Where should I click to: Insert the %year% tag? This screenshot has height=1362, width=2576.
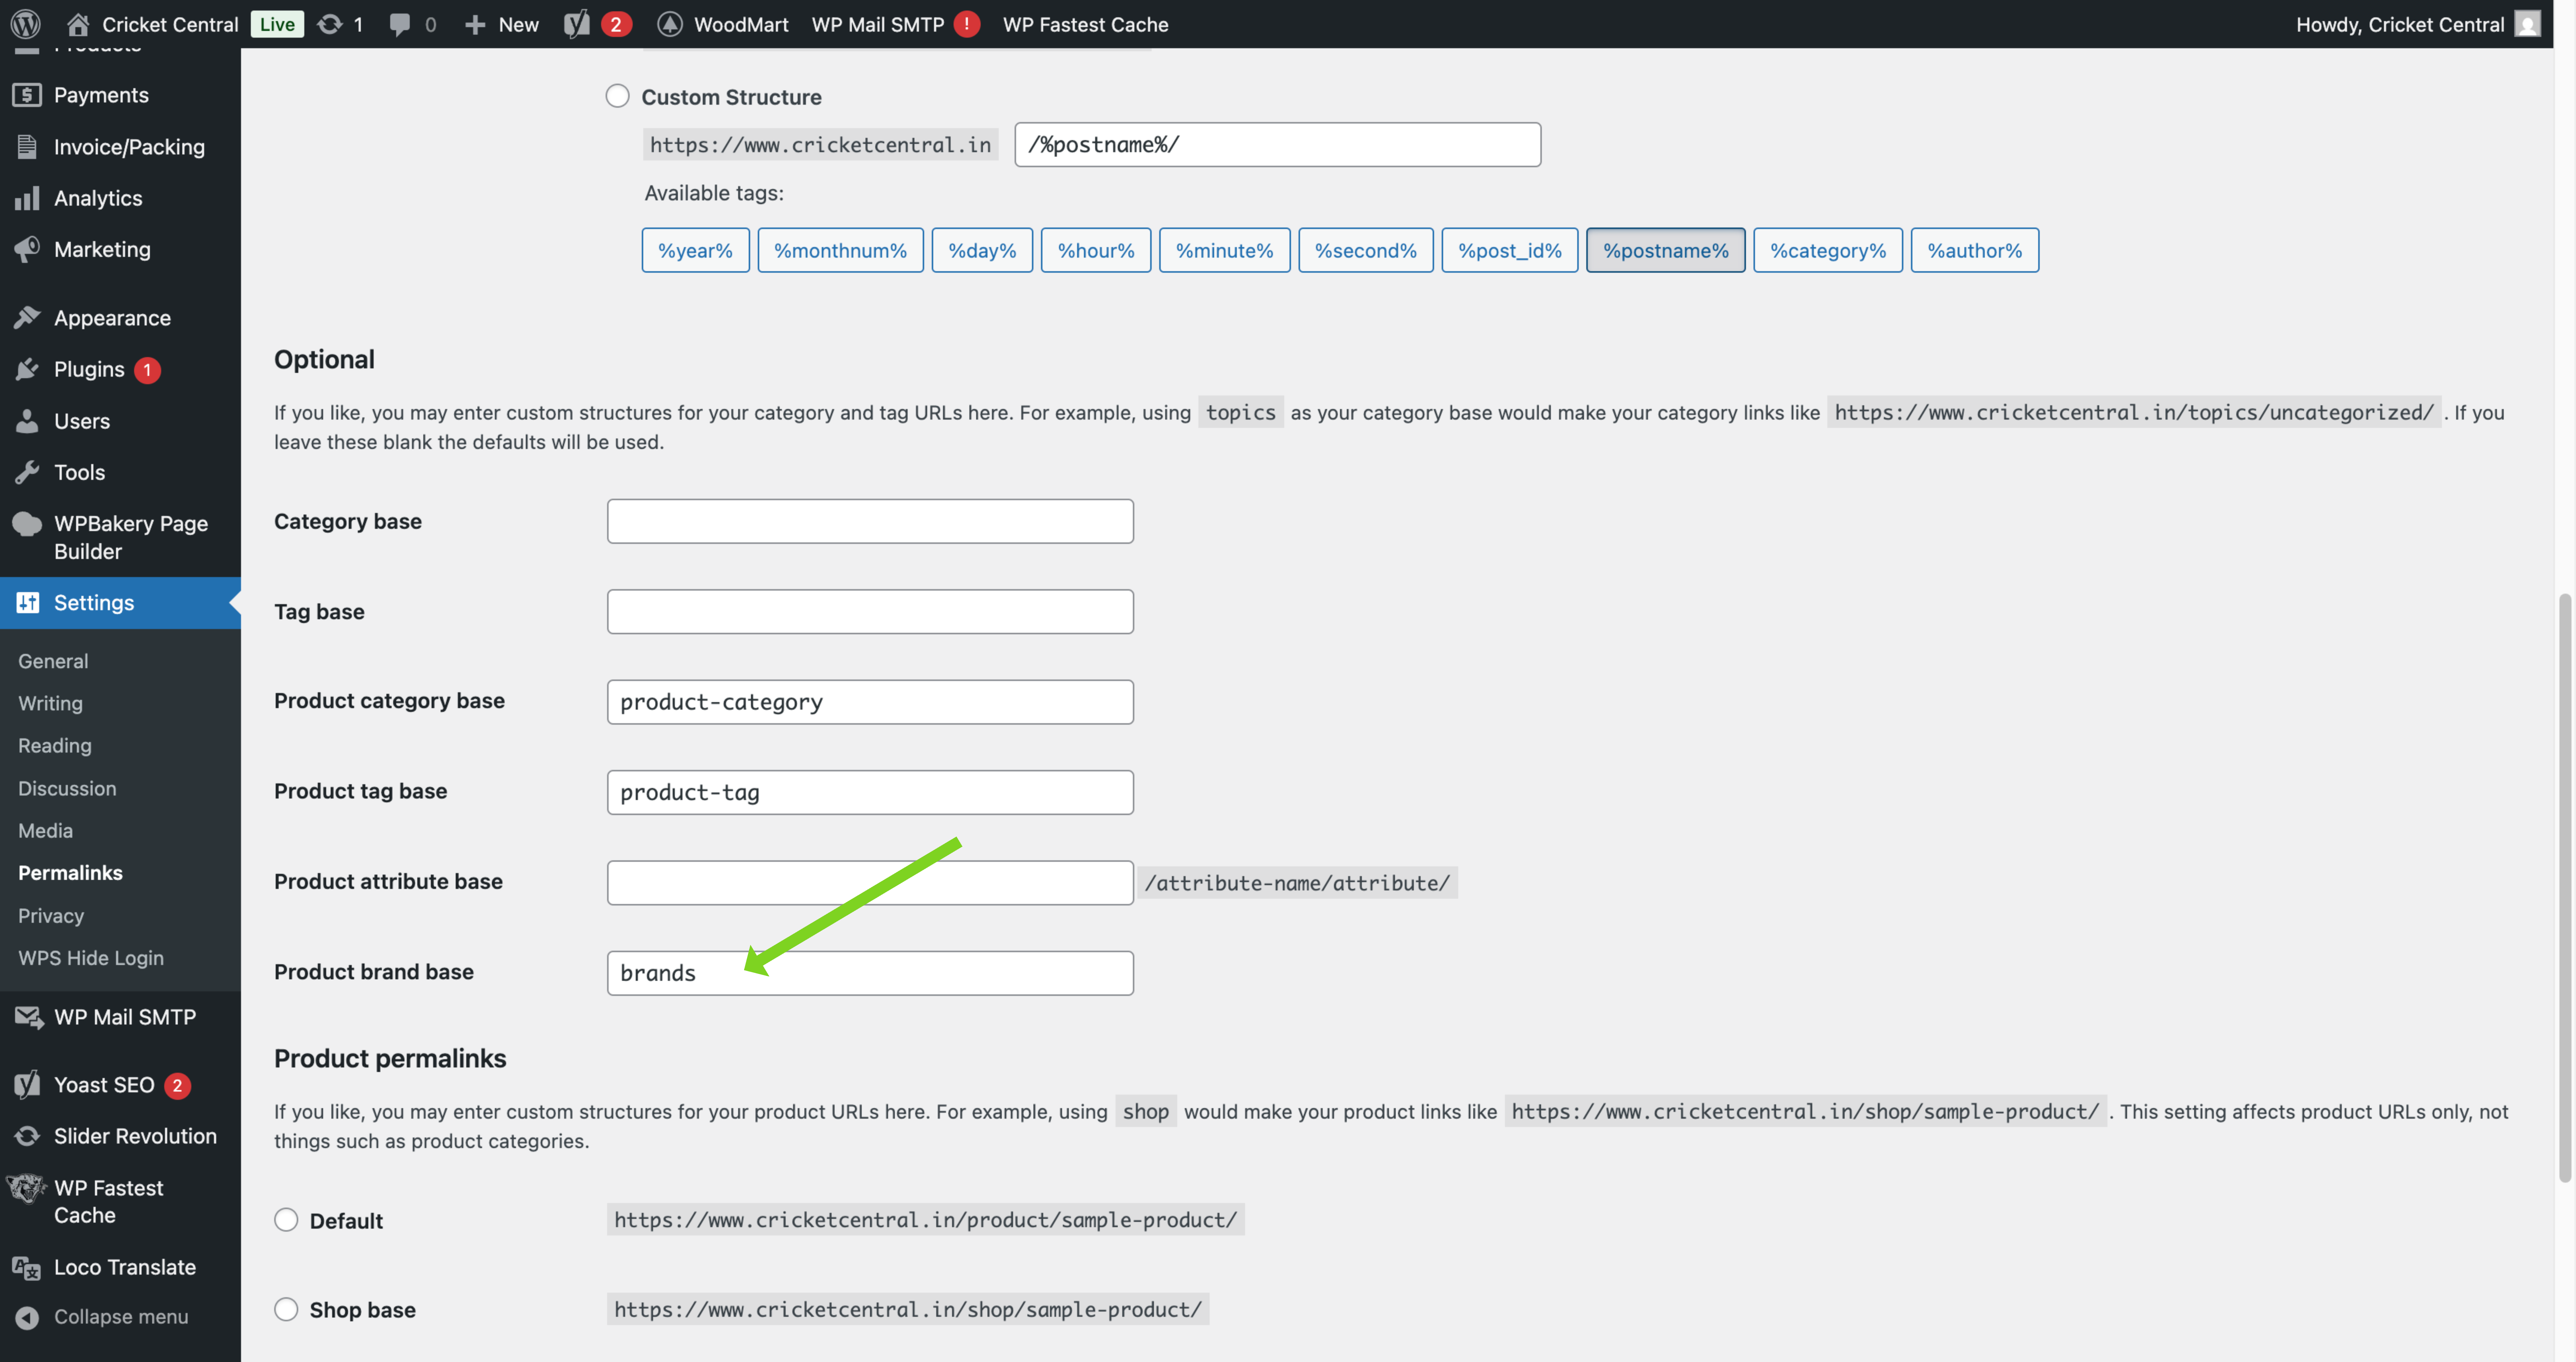[696, 250]
